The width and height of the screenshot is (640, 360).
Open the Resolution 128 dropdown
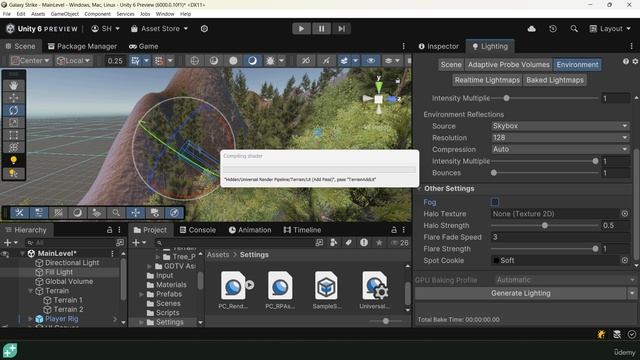(560, 138)
